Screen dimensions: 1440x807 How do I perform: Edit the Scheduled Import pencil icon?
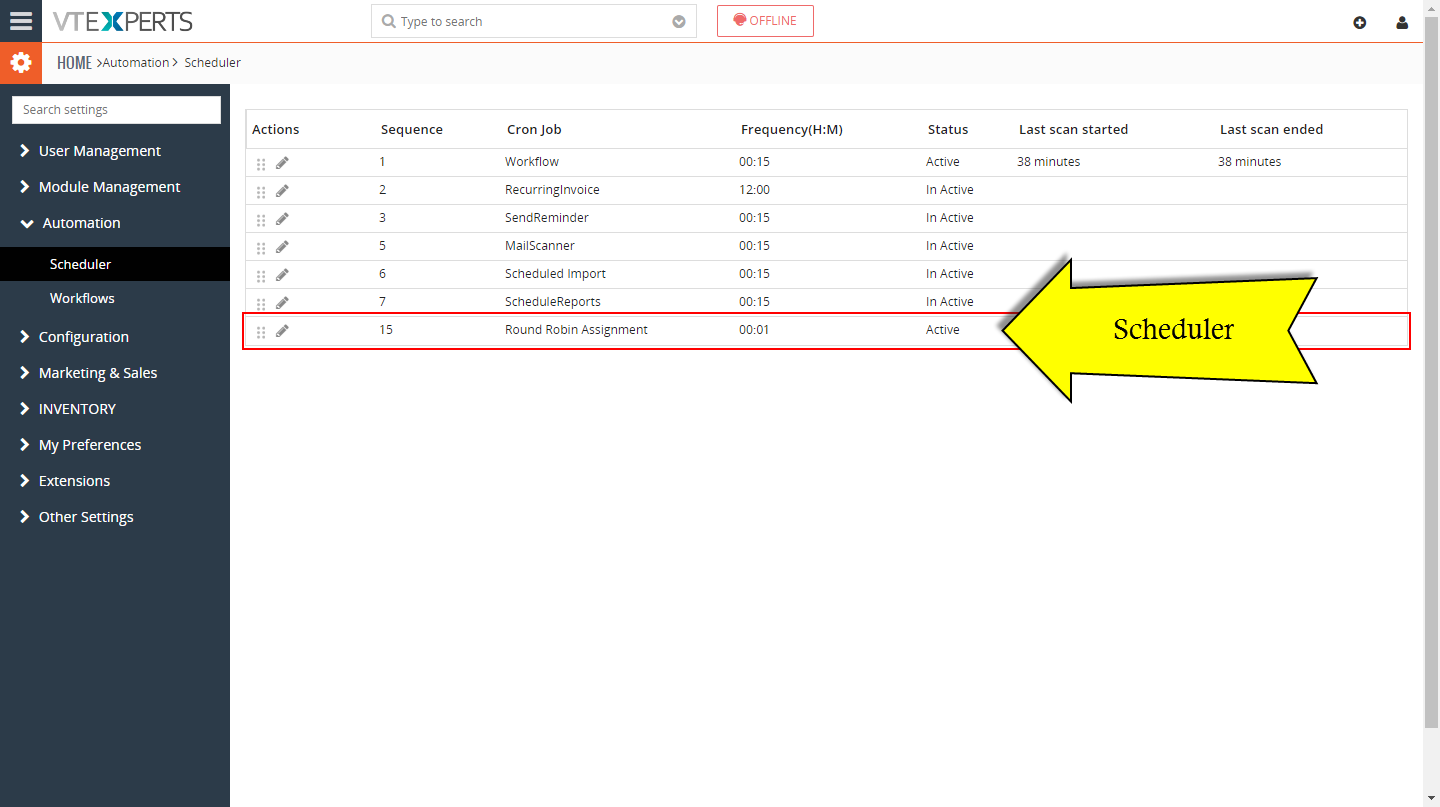282,274
